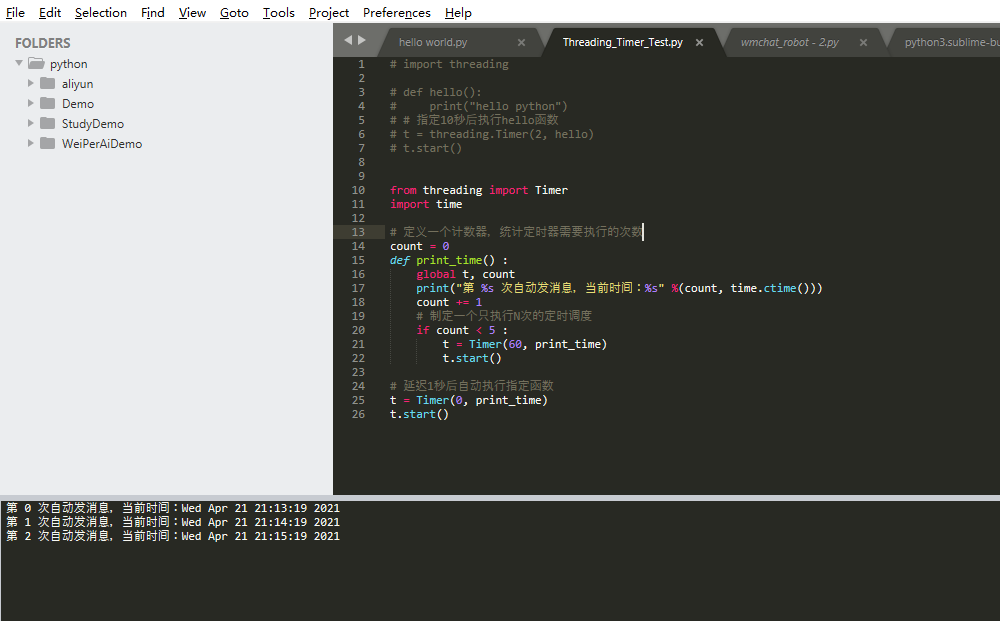Switch to wmchat_robot - 2.py tab
The image size is (1000, 621).
pos(790,42)
